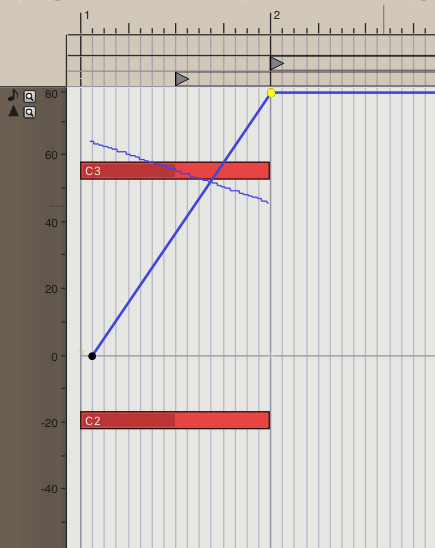This screenshot has width=435, height=548.
Task: Click the gray marker arrow in lower lane
Action: (x=182, y=79)
